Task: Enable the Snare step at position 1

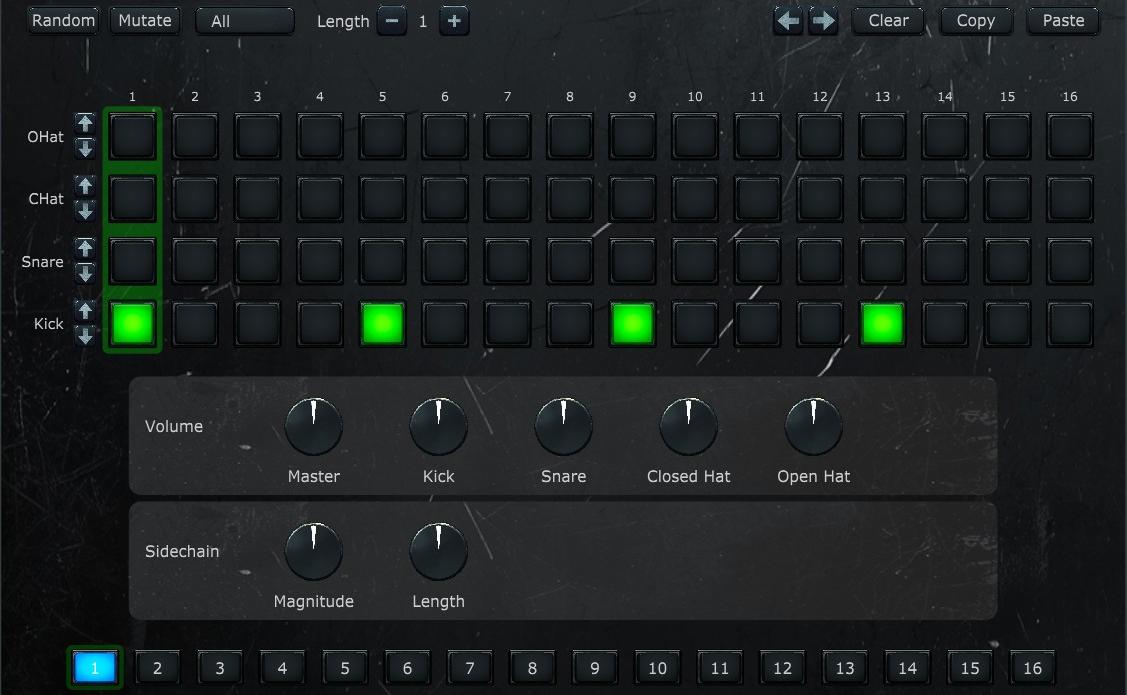Action: pos(132,261)
